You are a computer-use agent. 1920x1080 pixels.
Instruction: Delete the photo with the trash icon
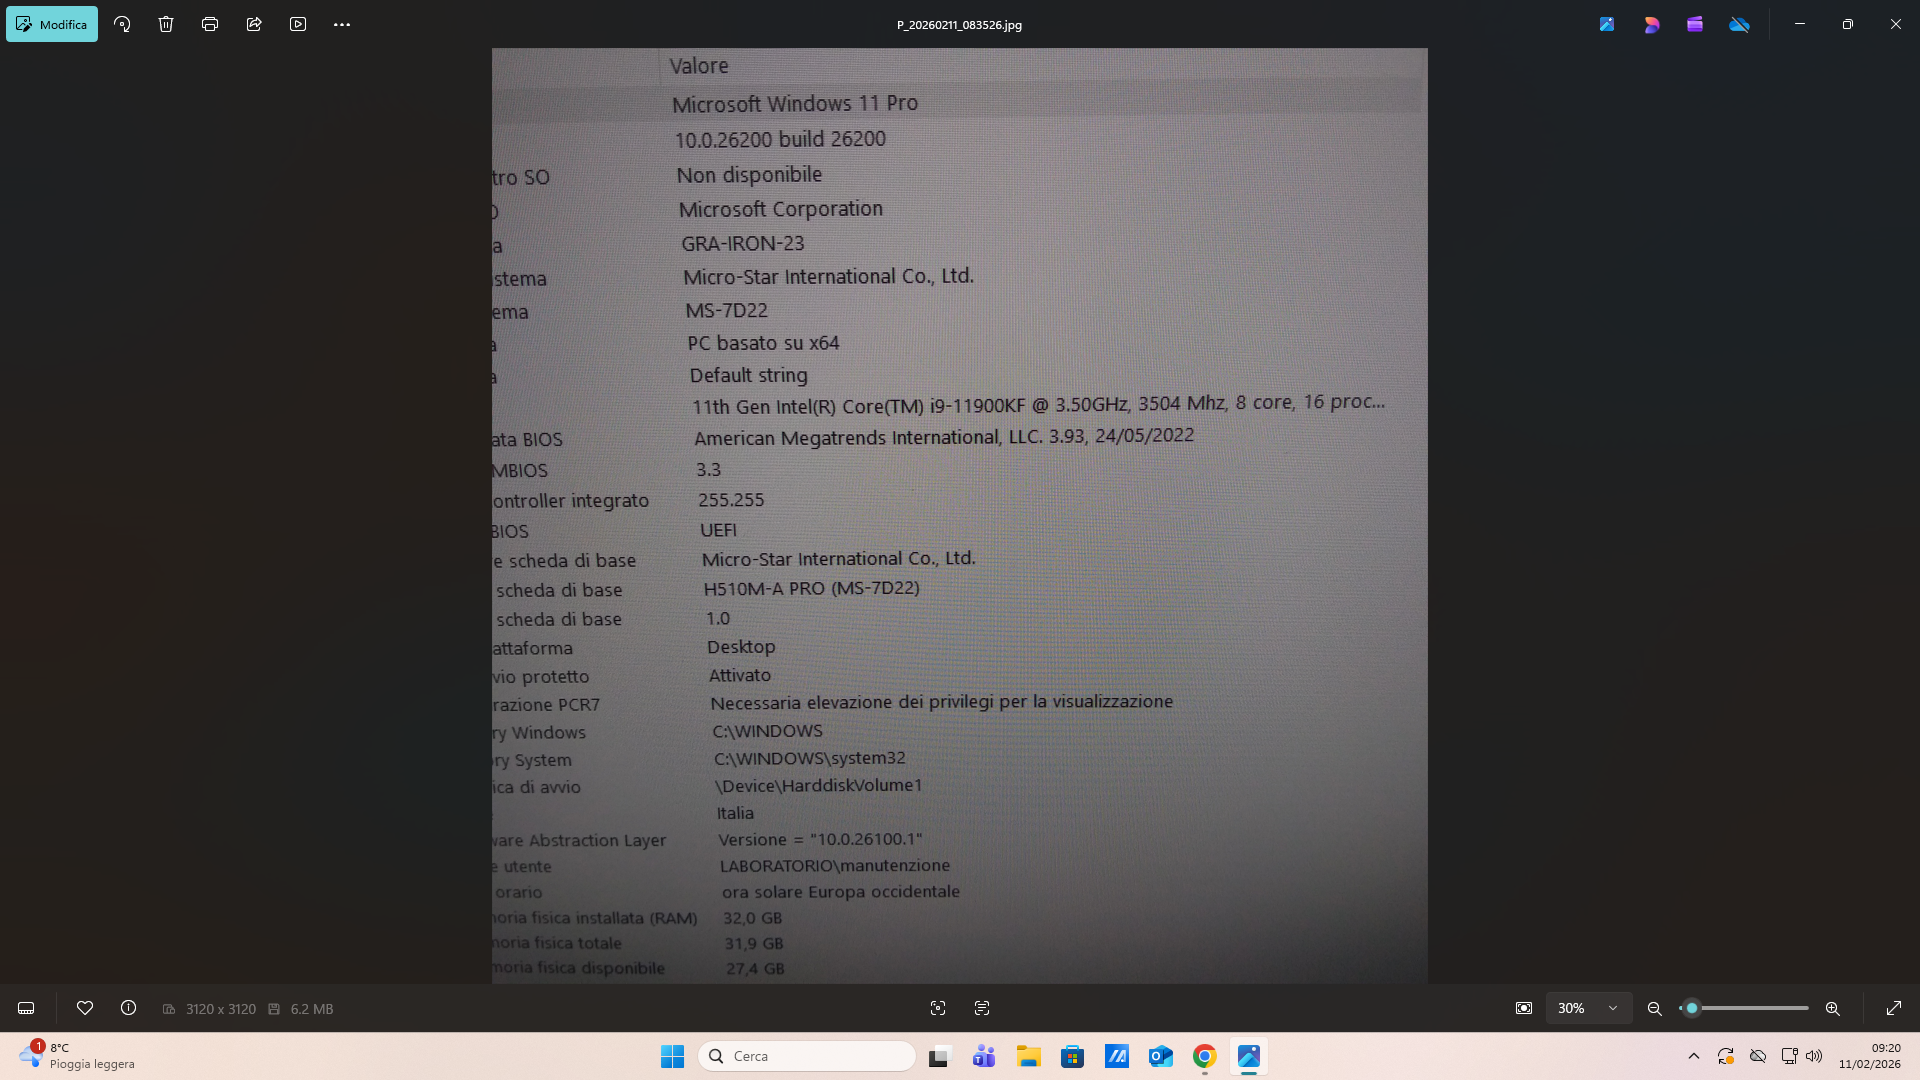166,24
